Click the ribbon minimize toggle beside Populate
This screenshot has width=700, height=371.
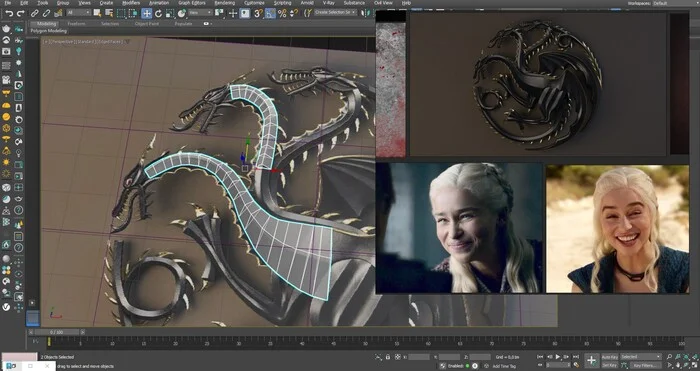pos(207,23)
